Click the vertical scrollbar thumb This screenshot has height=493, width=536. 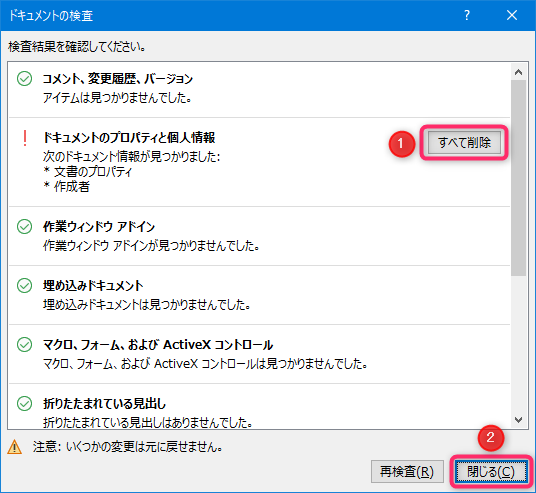519,178
